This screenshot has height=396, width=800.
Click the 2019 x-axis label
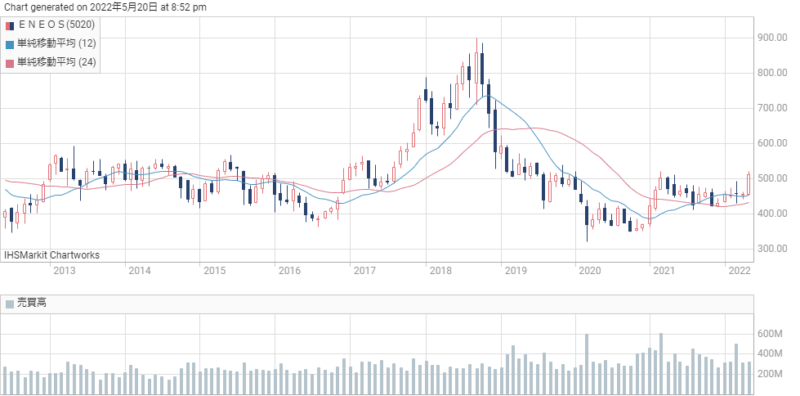515,270
